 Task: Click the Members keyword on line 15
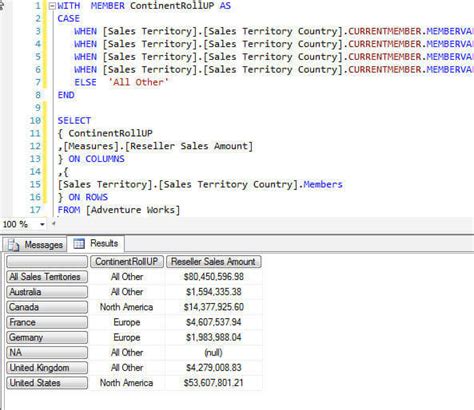[323, 184]
